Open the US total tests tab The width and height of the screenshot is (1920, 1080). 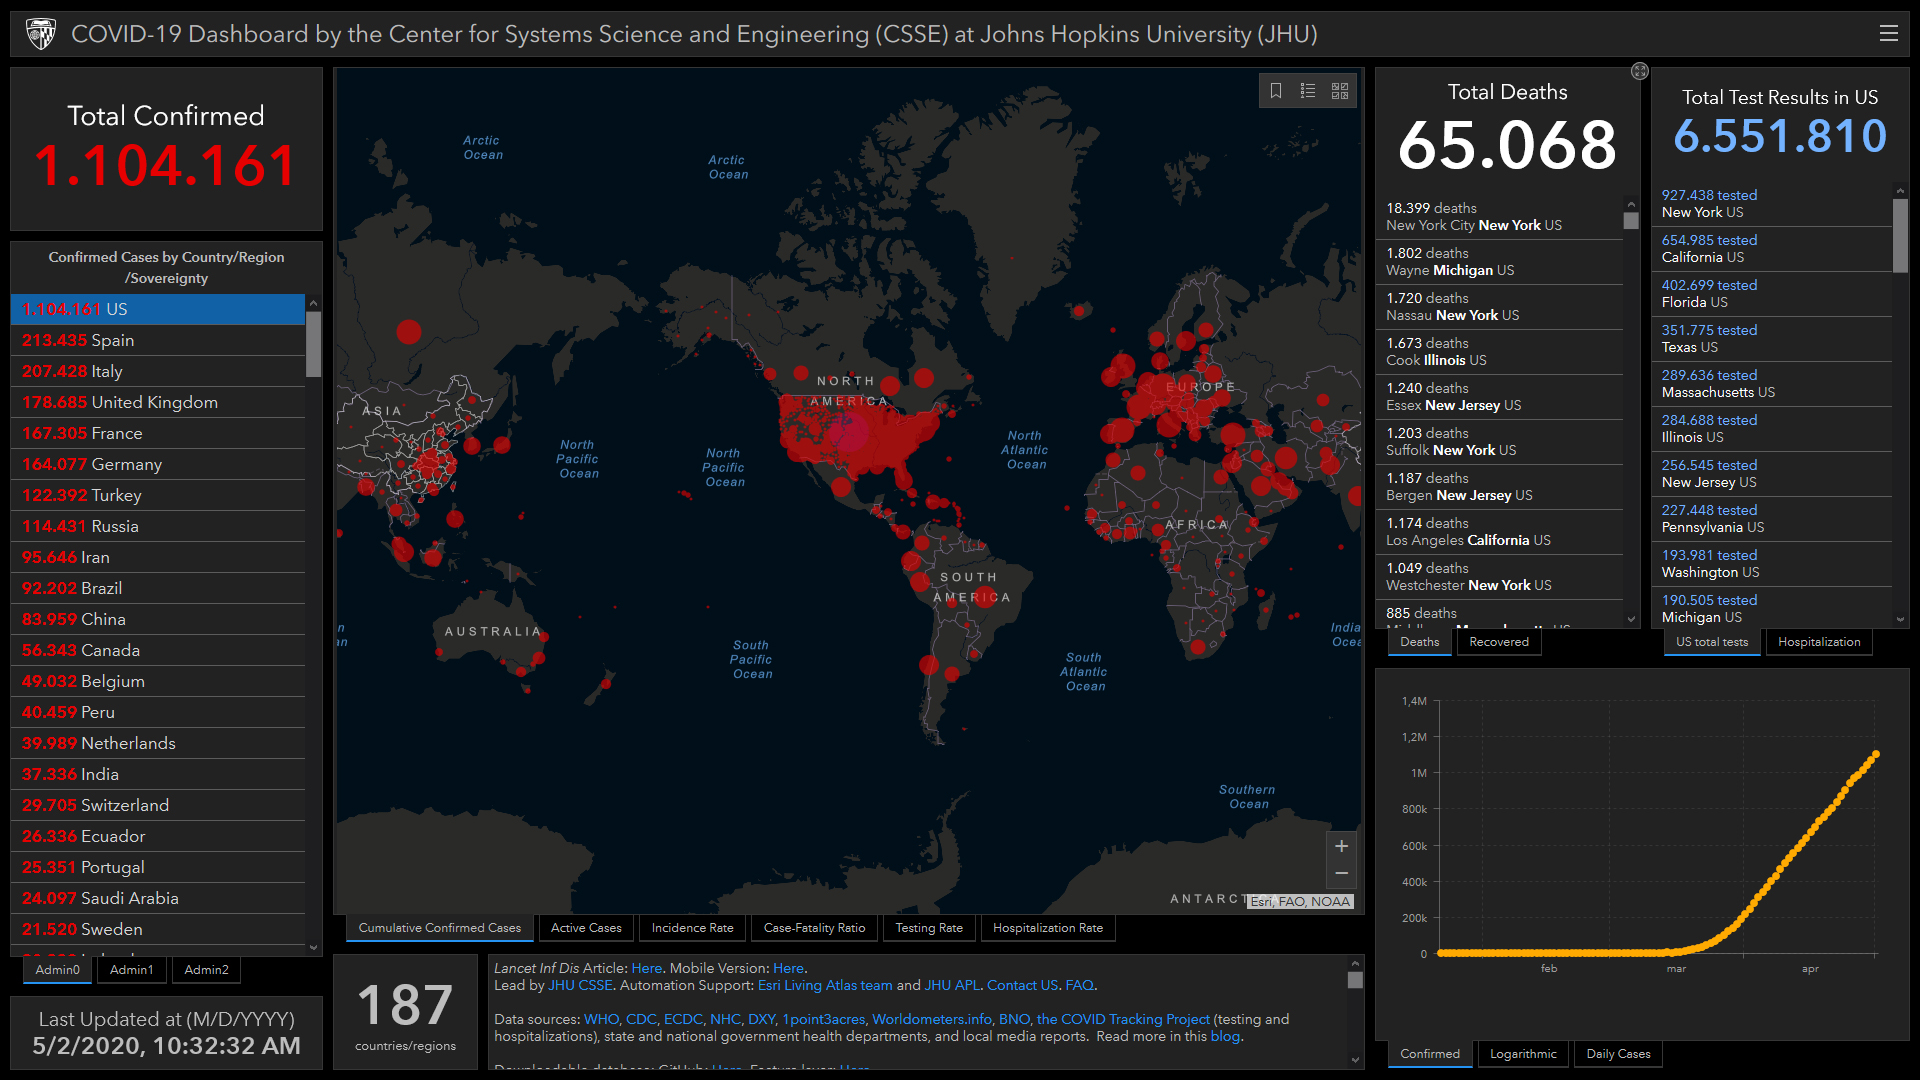[x=1712, y=642]
